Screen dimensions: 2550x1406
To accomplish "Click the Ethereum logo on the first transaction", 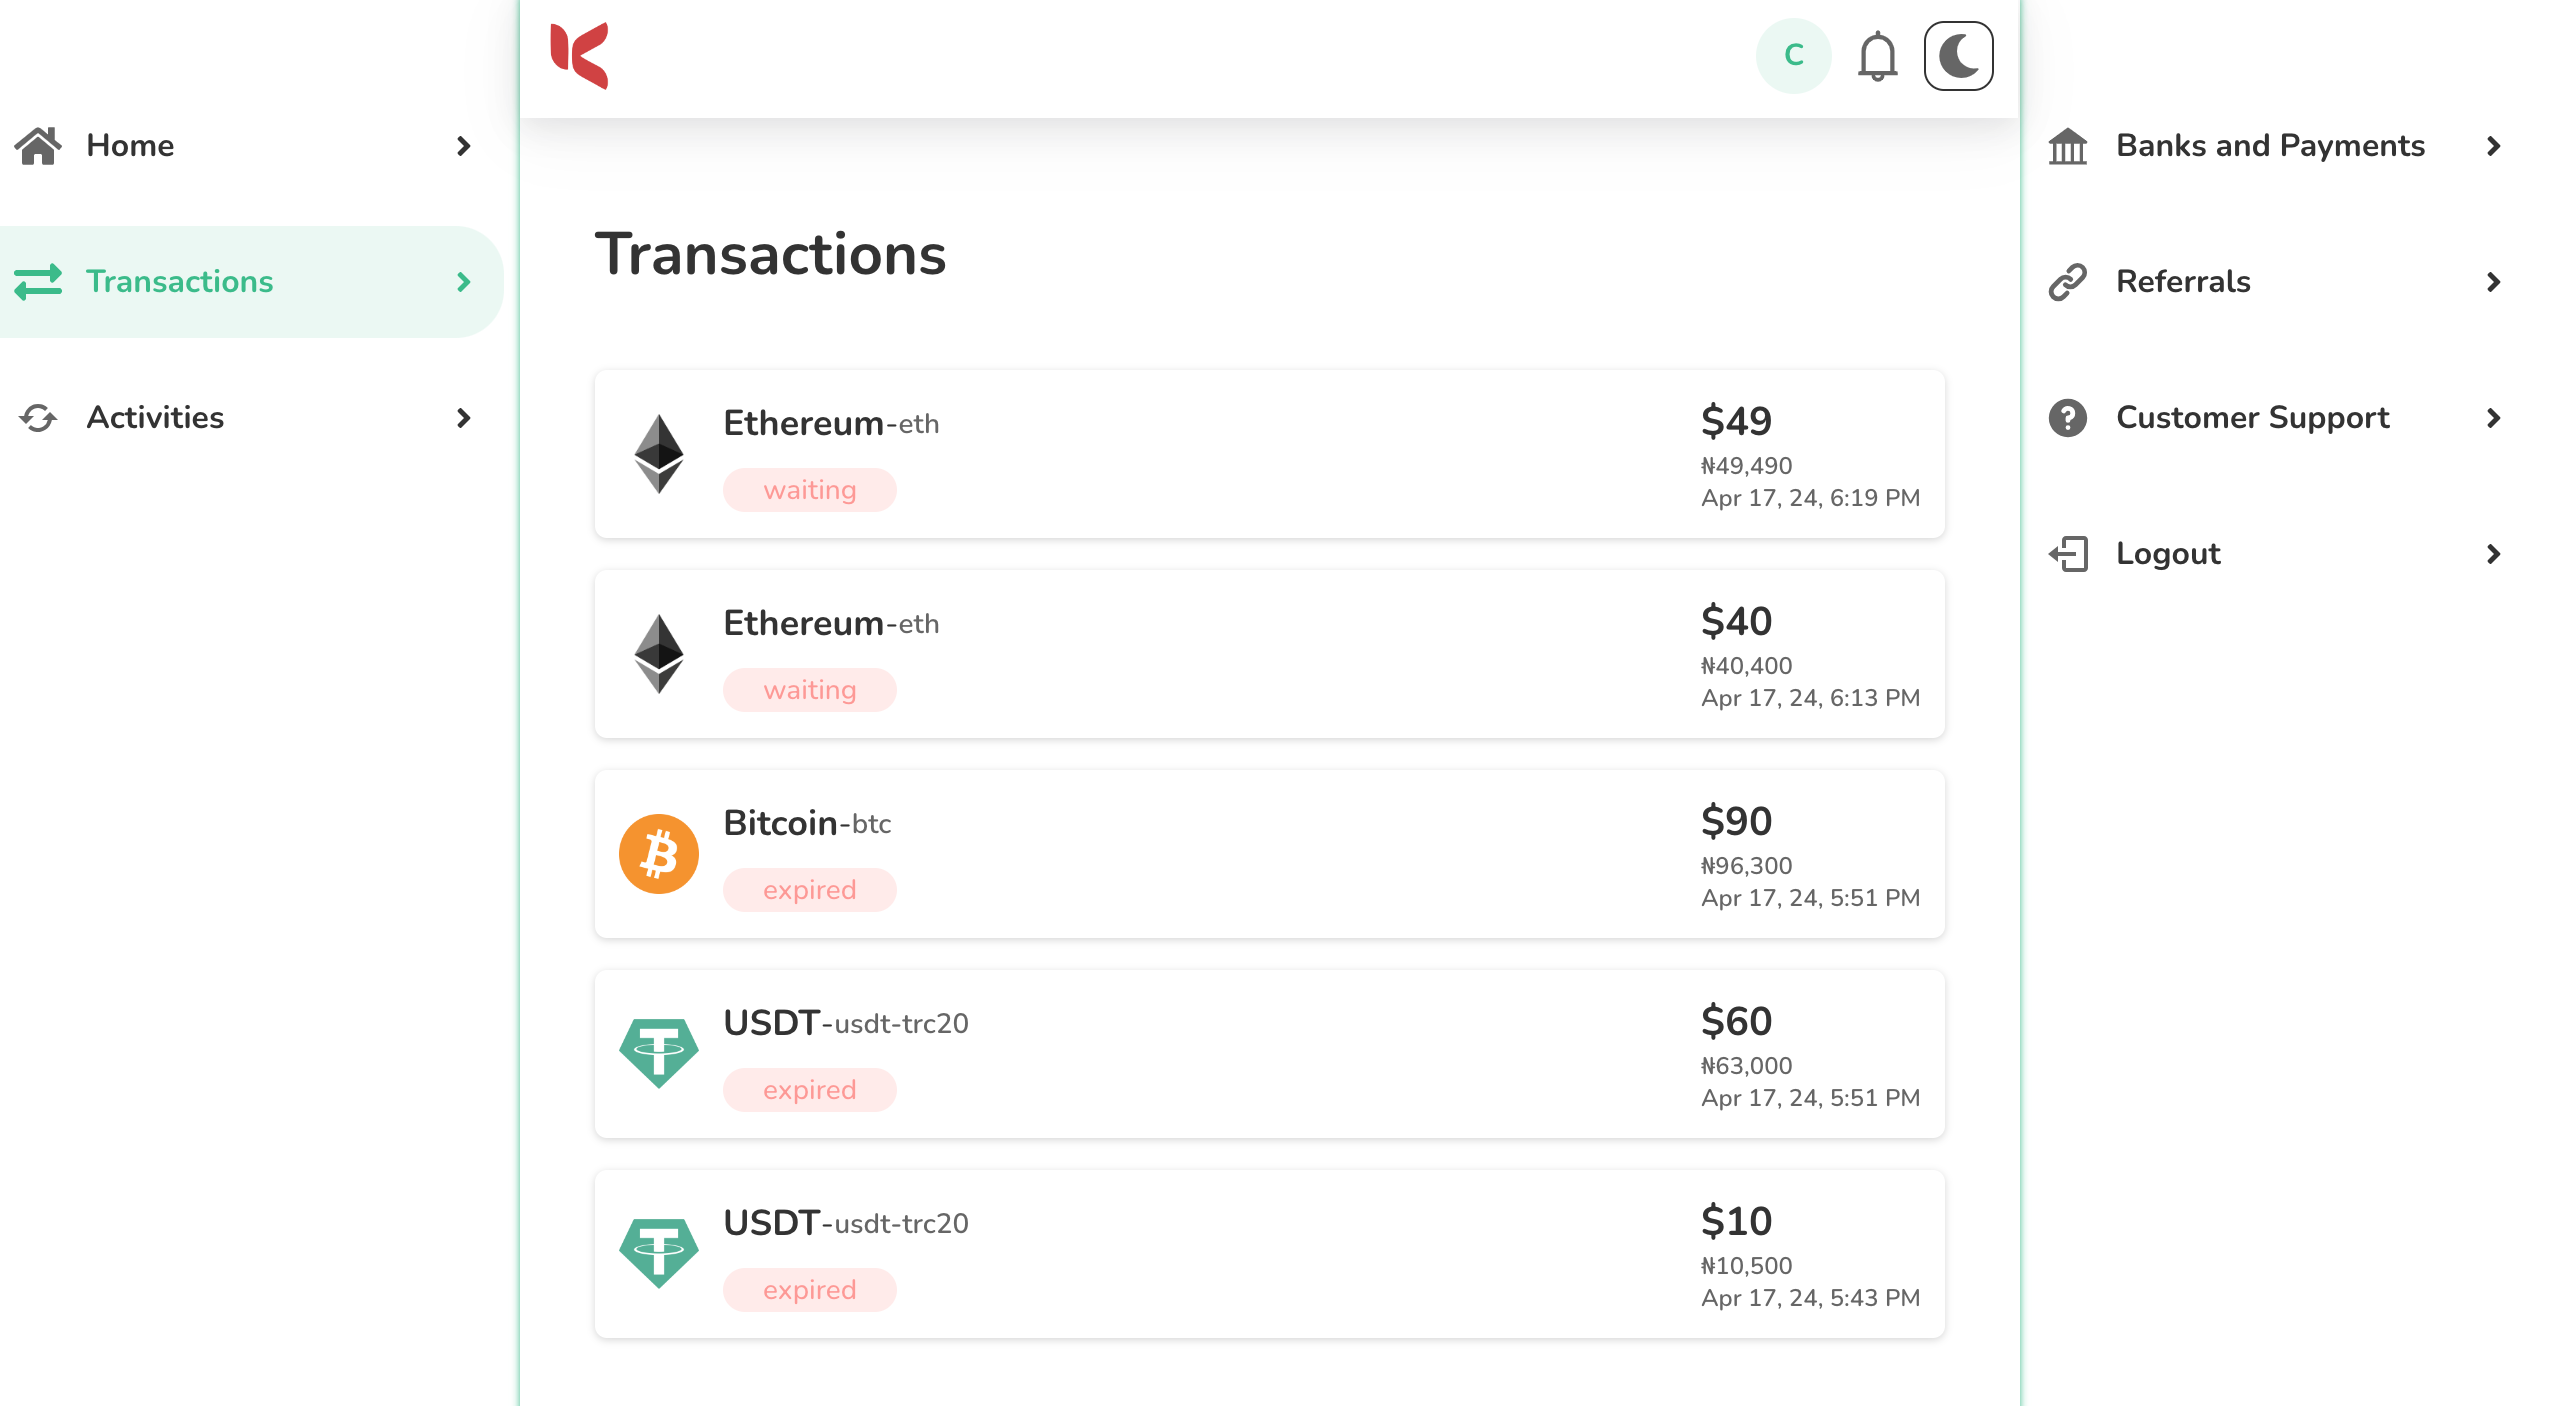I will tap(659, 453).
